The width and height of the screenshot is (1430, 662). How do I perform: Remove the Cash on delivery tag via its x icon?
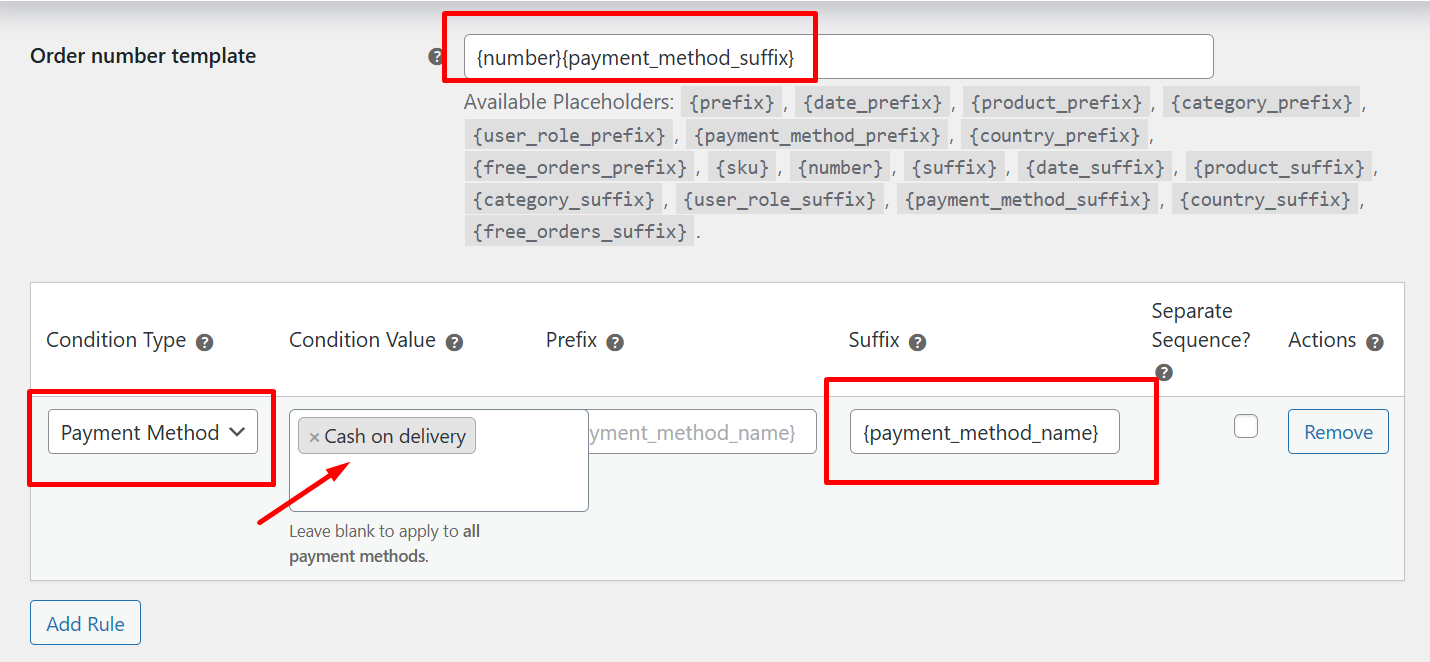click(x=315, y=435)
